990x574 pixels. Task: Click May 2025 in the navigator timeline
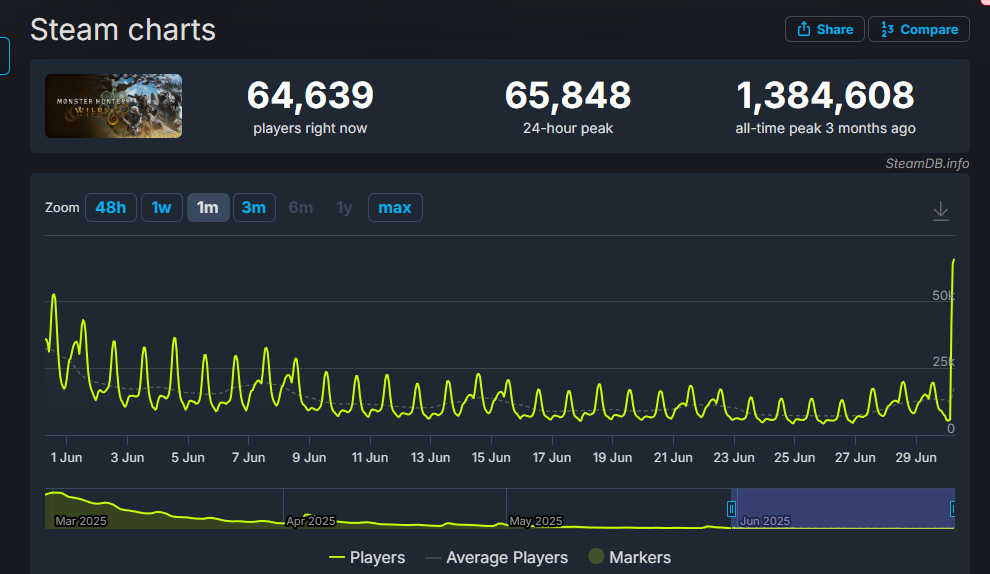(x=535, y=521)
